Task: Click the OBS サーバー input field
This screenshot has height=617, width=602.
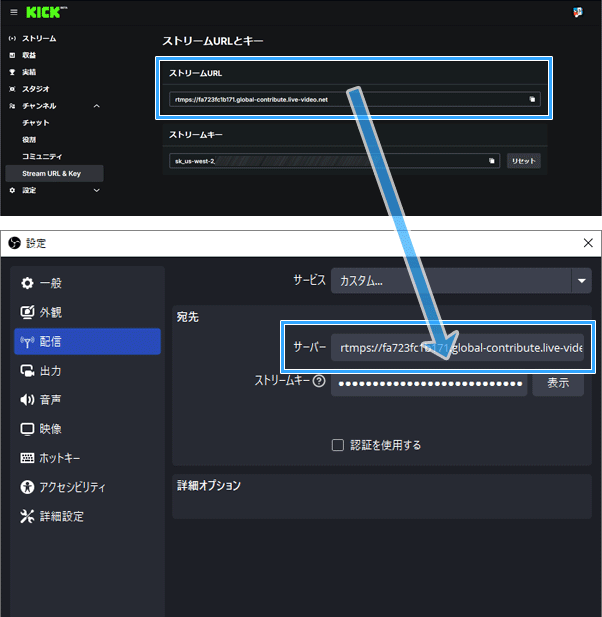Action: coord(457,347)
